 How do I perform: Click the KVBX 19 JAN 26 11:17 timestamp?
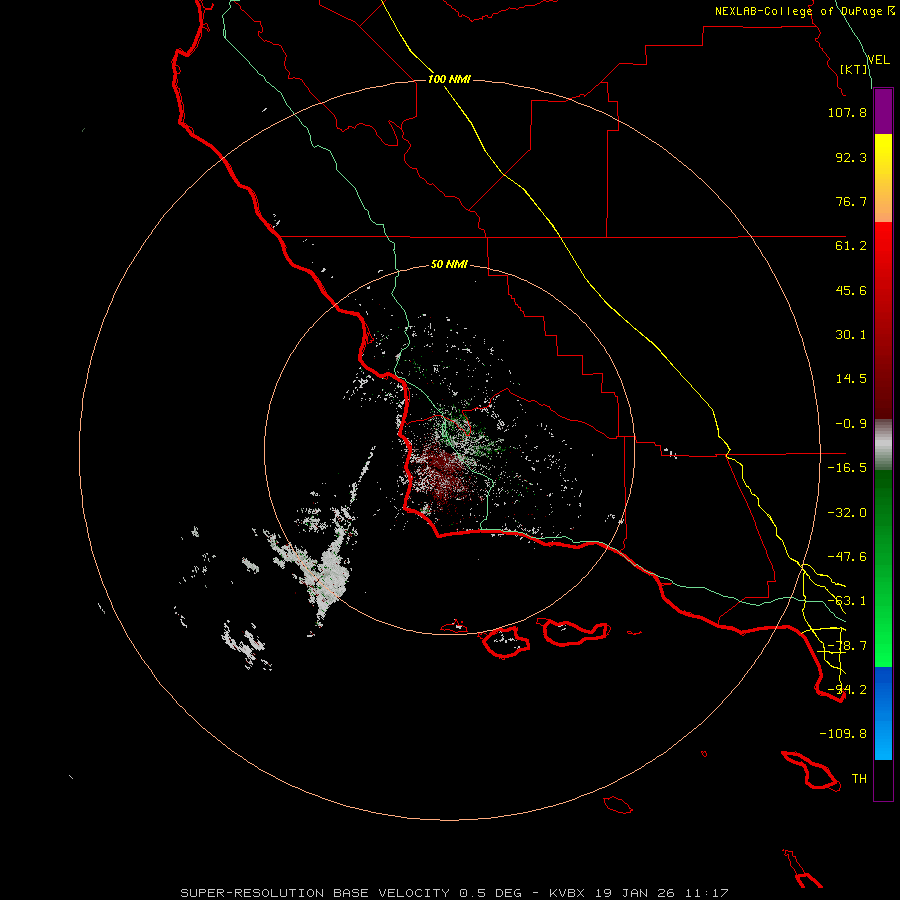tap(639, 893)
